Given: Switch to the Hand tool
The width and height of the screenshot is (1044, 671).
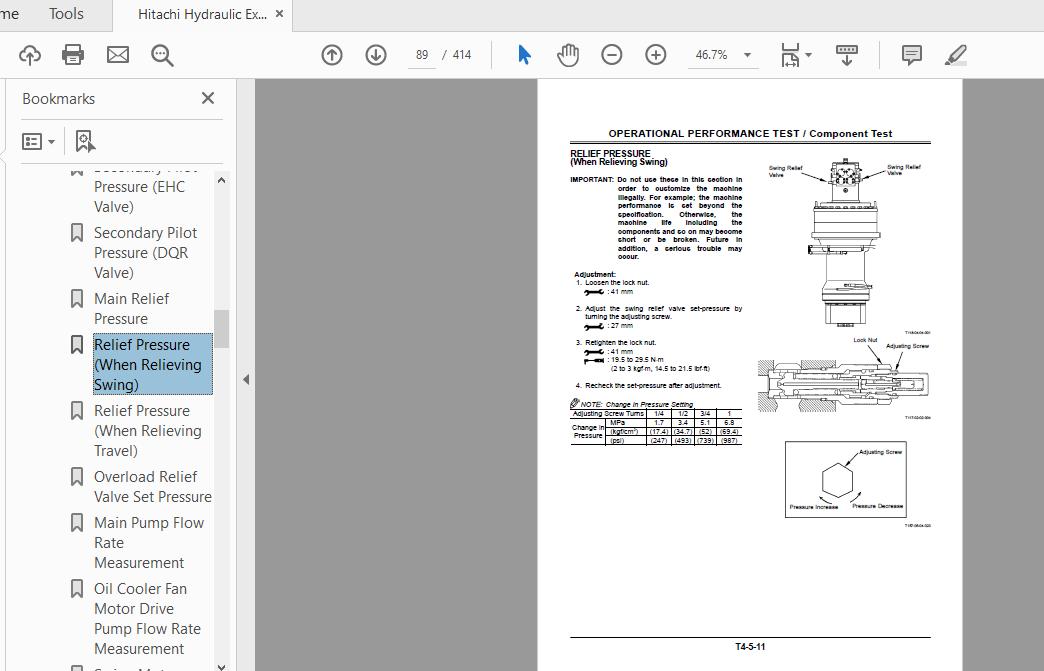Looking at the screenshot, I should click(568, 55).
